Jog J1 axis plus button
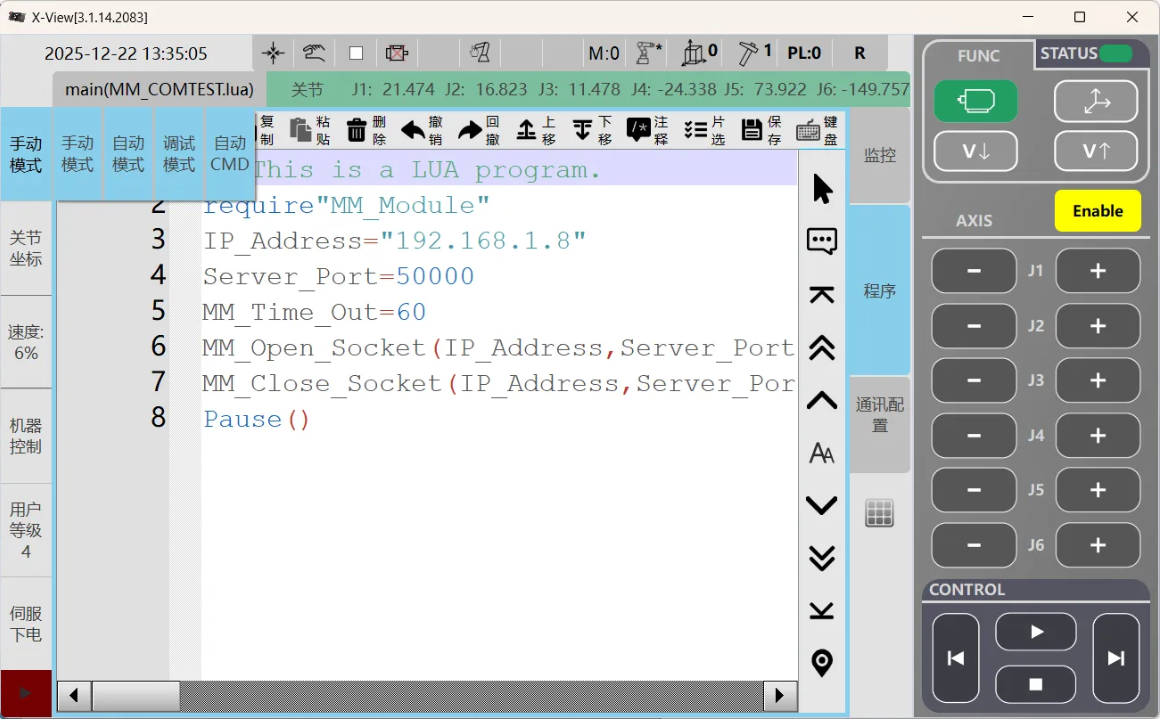The image size is (1160, 719). click(x=1098, y=271)
